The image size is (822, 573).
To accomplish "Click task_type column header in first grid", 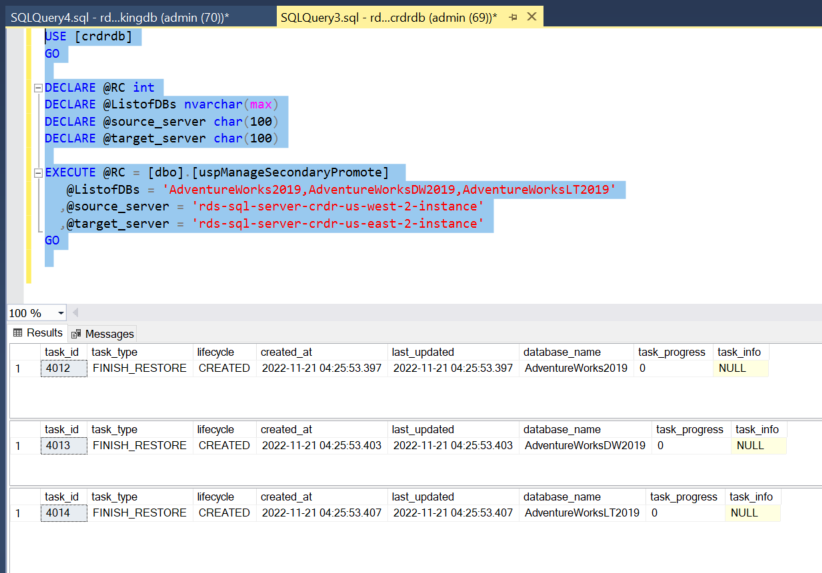I will coord(115,352).
